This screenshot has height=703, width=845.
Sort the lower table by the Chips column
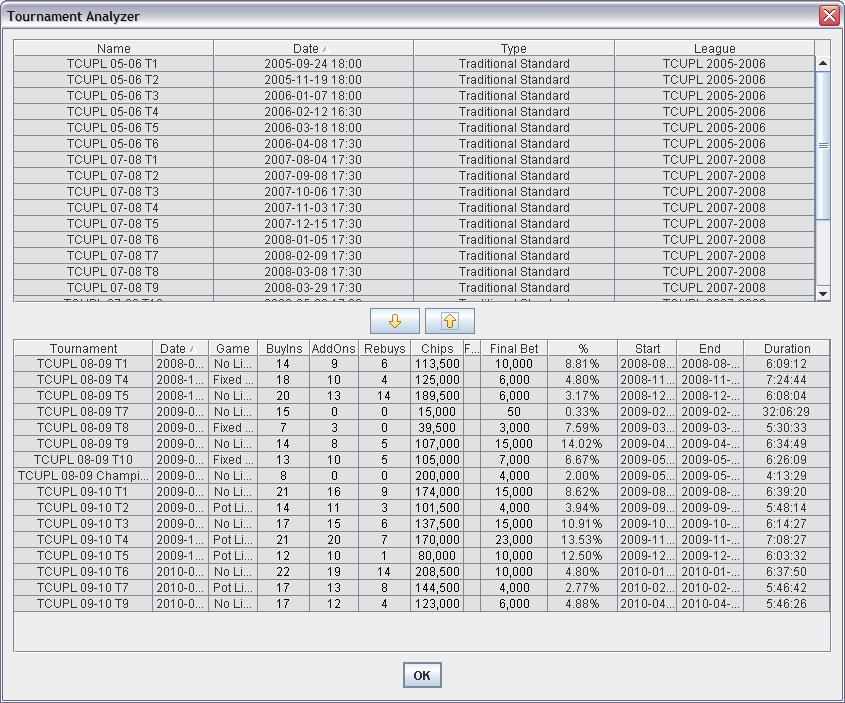click(436, 348)
